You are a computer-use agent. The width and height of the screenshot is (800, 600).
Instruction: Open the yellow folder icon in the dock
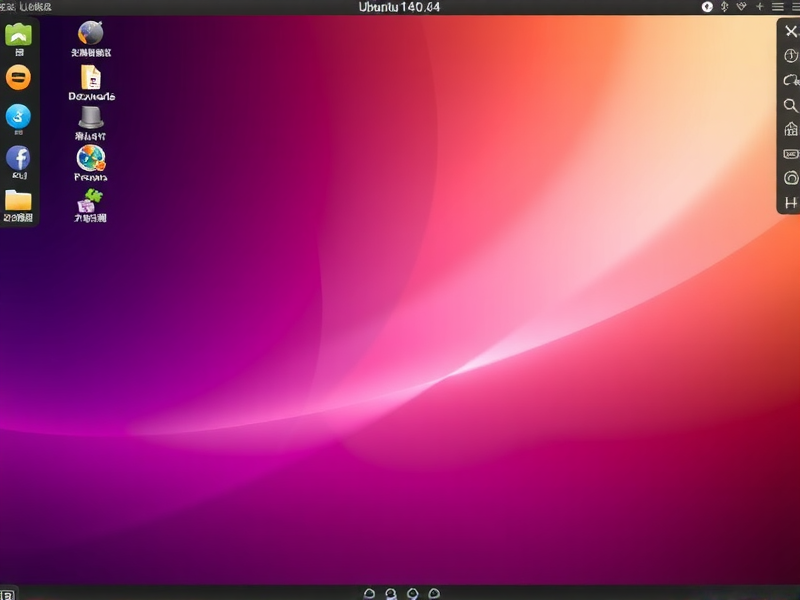click(x=18, y=200)
